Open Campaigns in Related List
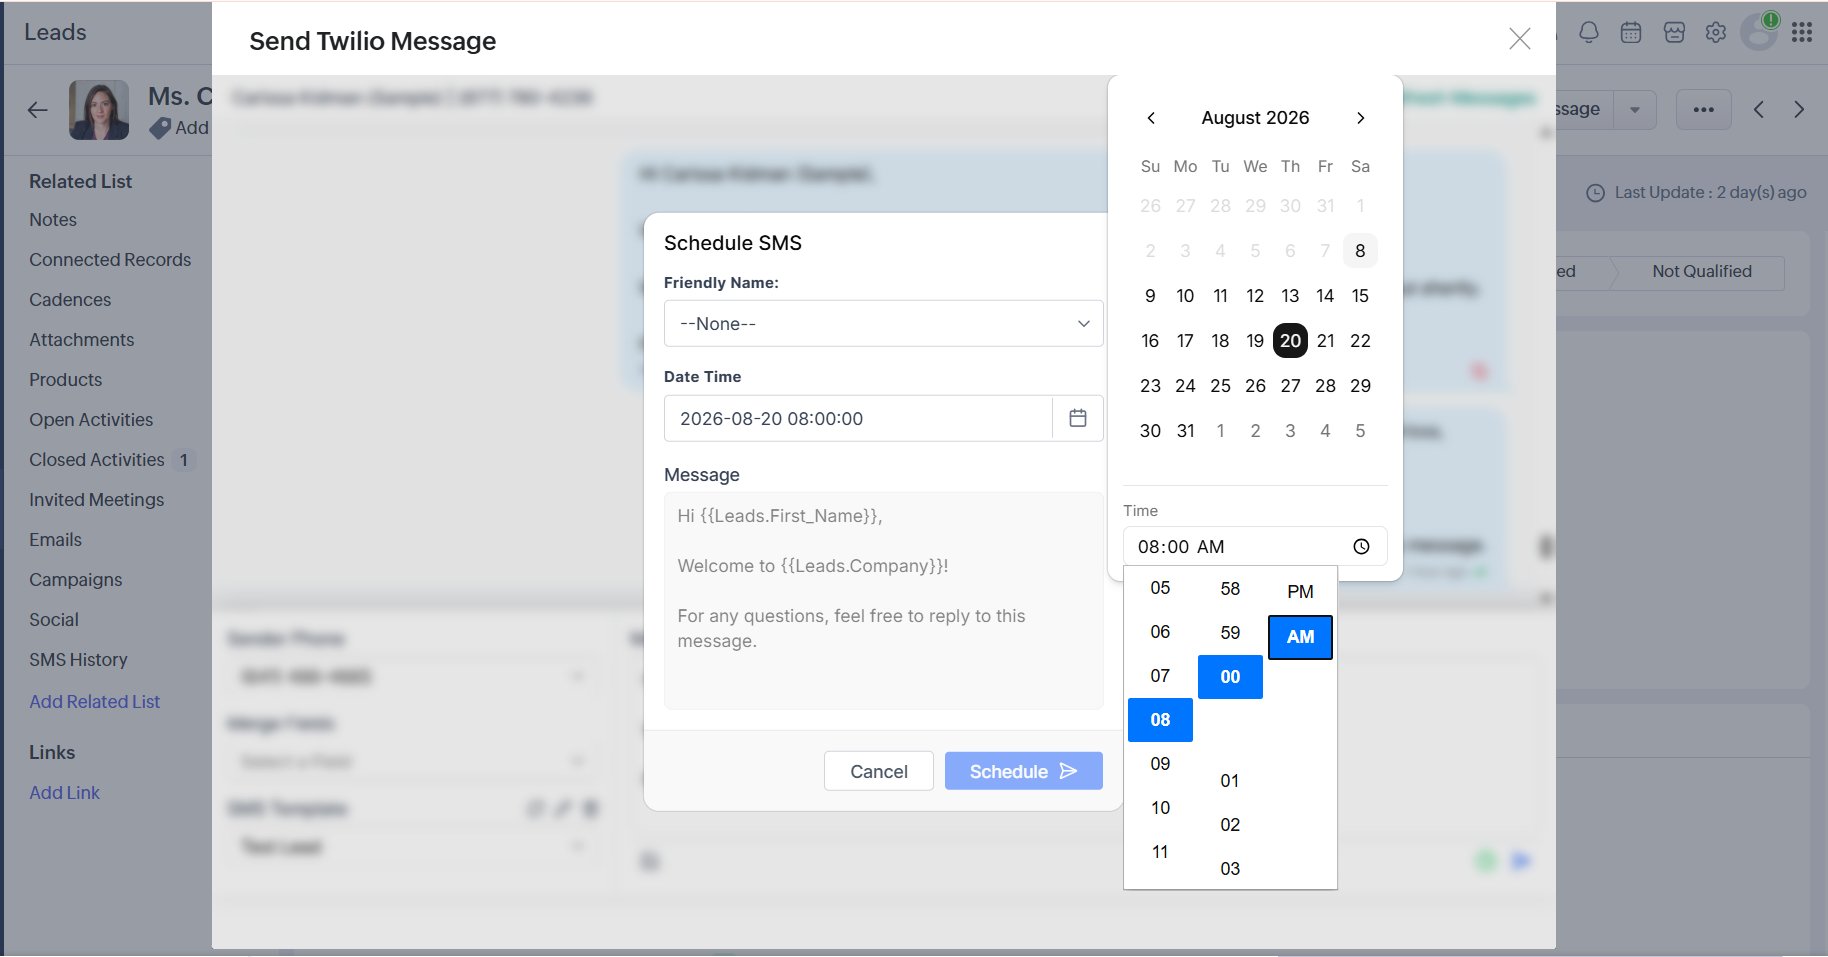Viewport: 1828px width, 957px height. coord(76,580)
